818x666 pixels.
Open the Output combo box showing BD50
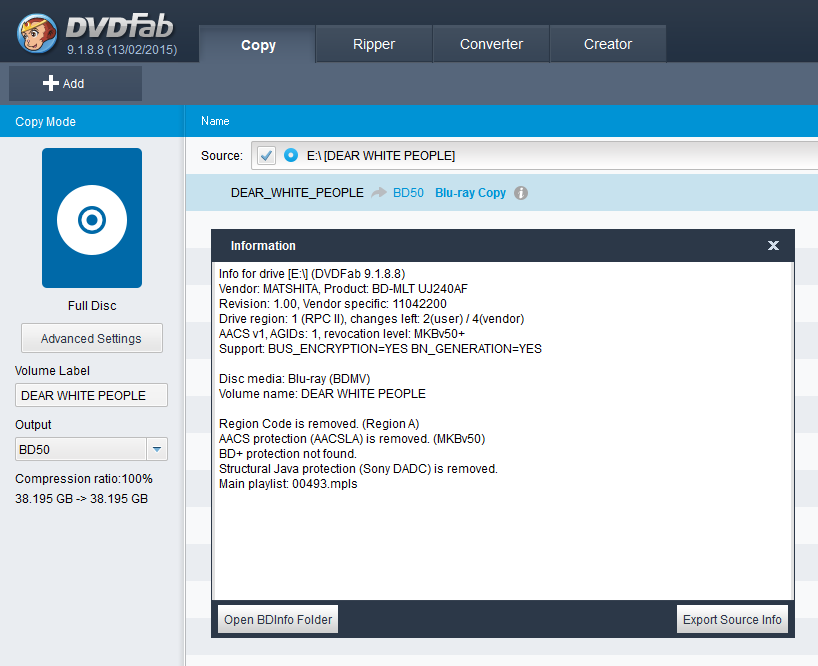point(91,449)
